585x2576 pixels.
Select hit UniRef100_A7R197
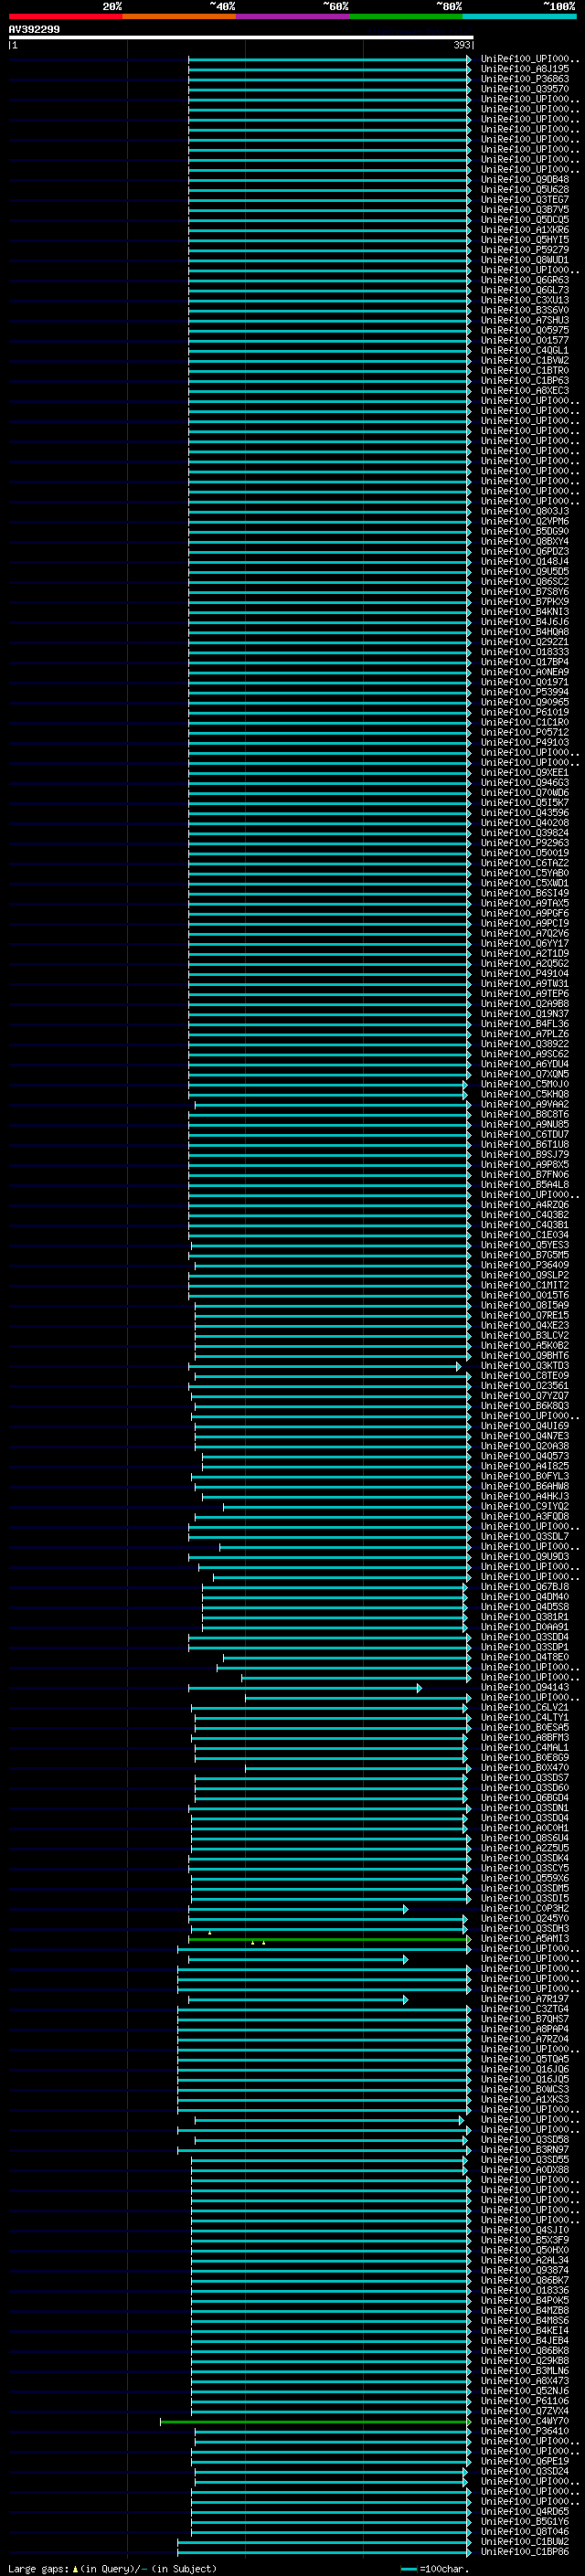coord(524,1999)
